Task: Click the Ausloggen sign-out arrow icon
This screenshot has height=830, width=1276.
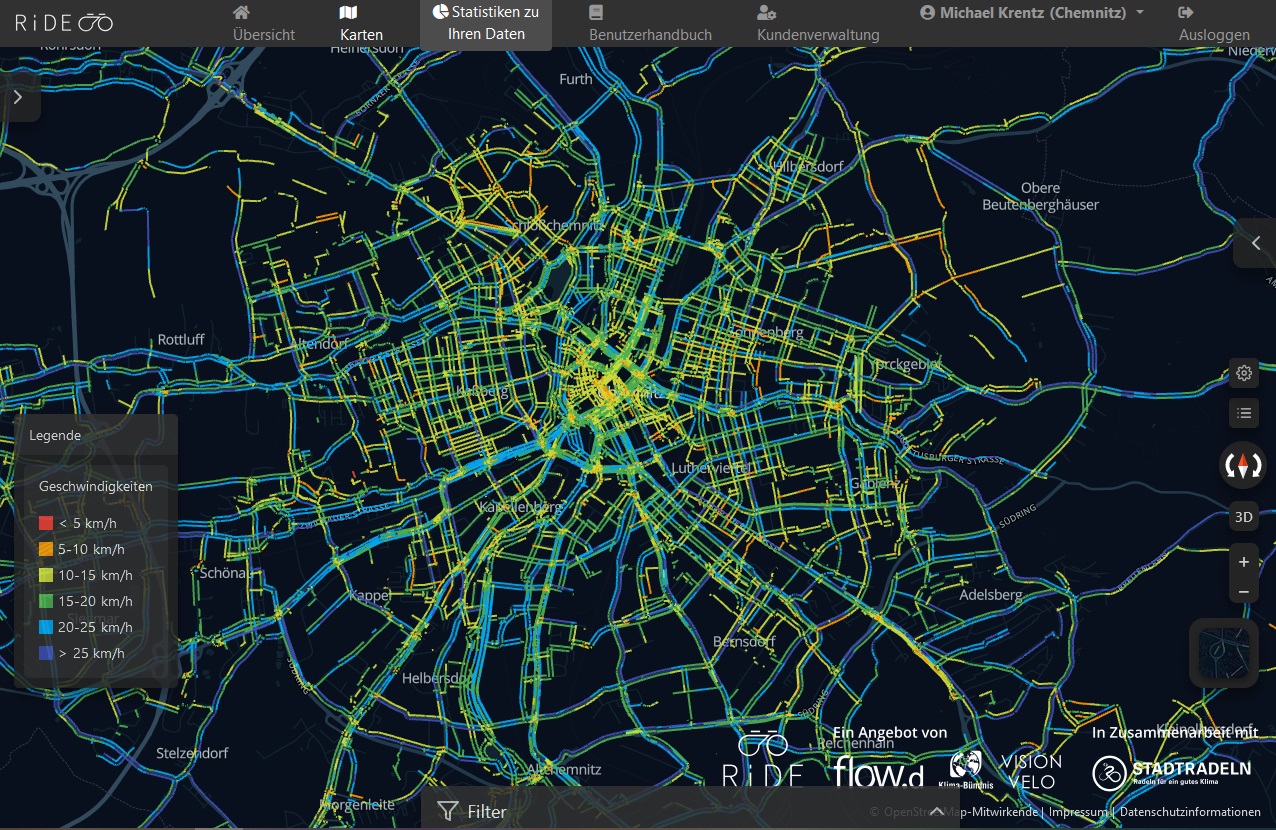Action: (1187, 12)
